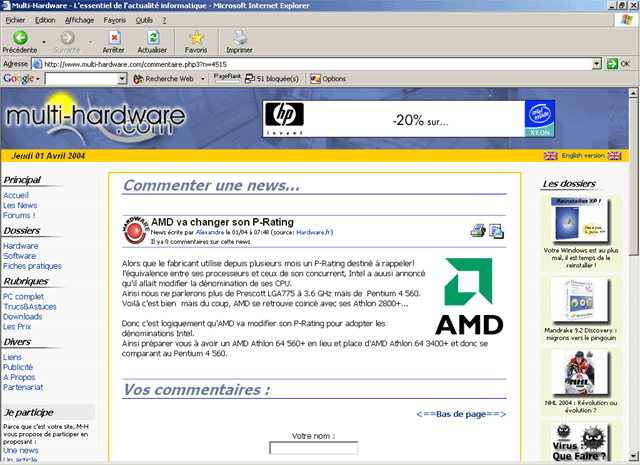The image size is (640, 465).
Task: Open the Outils menu
Action: [x=144, y=20]
